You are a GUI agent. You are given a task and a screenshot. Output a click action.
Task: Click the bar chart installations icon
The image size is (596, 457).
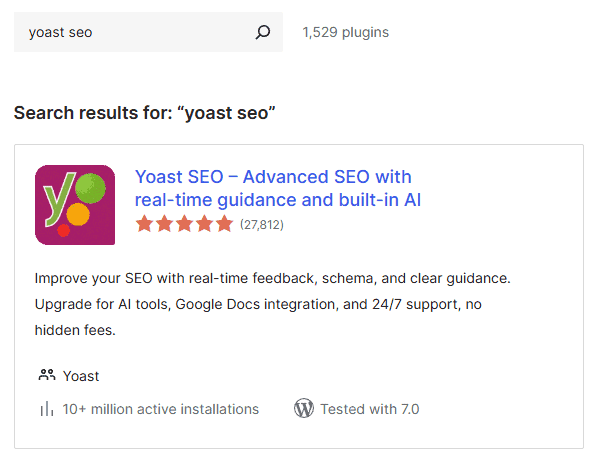(46, 409)
